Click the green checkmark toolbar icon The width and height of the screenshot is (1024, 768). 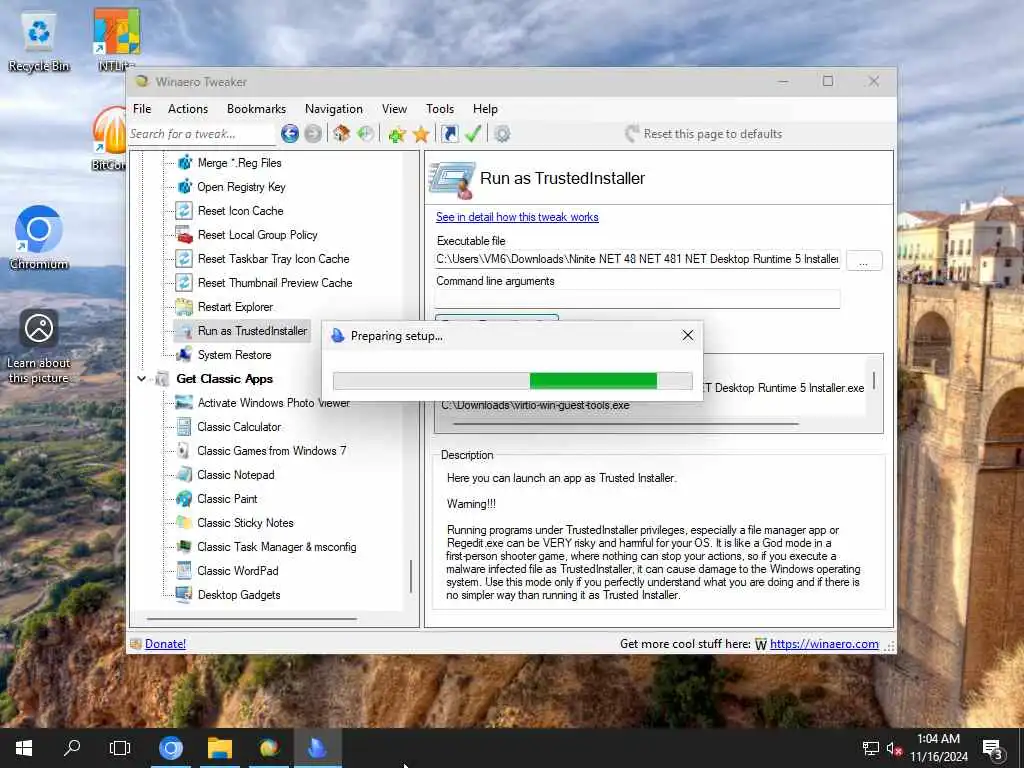coord(473,134)
